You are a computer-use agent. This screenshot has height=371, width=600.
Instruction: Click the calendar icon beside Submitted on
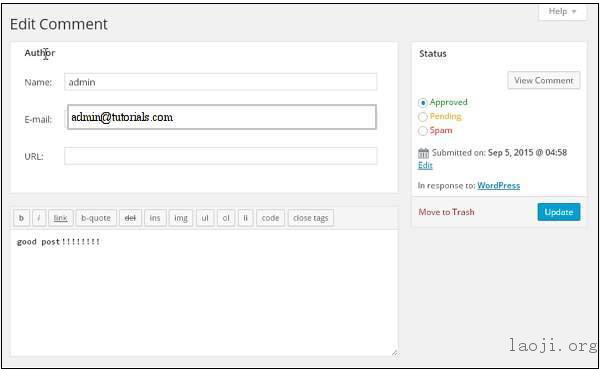pyautogui.click(x=423, y=153)
